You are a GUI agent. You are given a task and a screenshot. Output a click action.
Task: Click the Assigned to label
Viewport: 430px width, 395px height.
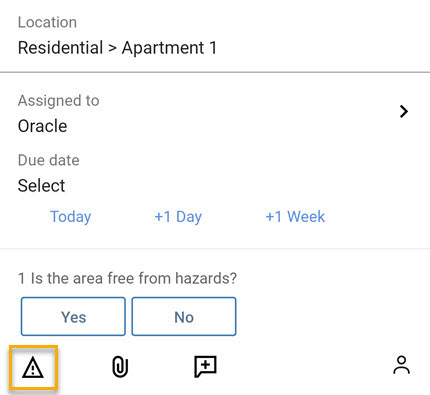(x=59, y=100)
